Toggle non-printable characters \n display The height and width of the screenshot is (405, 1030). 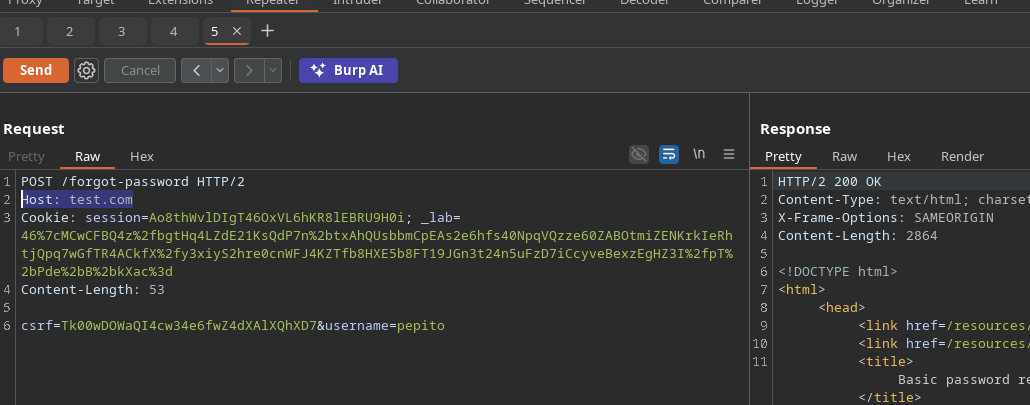pyautogui.click(x=699, y=154)
